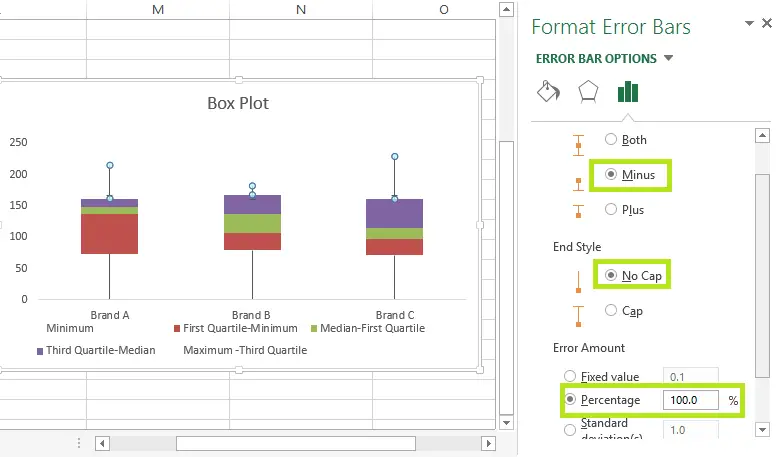Viewport: 779px width, 457px height.
Task: Click the Cap end style icon
Action: coord(578,313)
